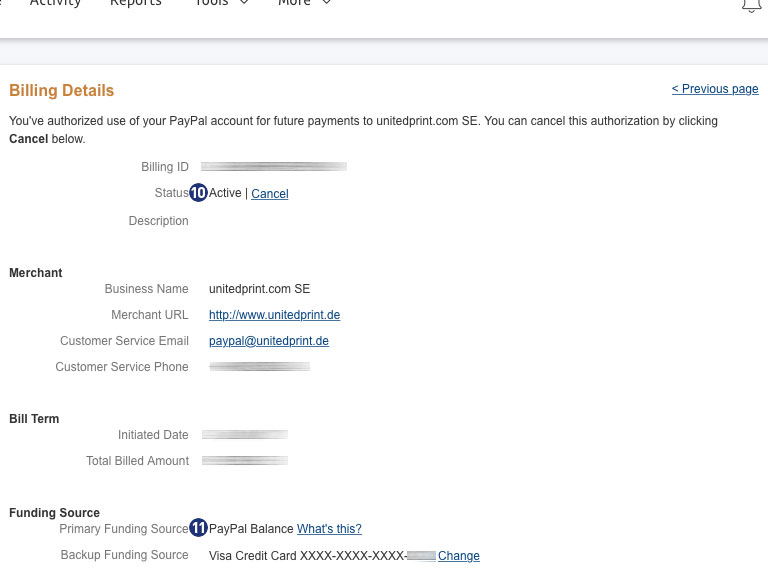Click the number 10 annotation badge
Viewport: 768px width, 578px height.
pos(198,193)
